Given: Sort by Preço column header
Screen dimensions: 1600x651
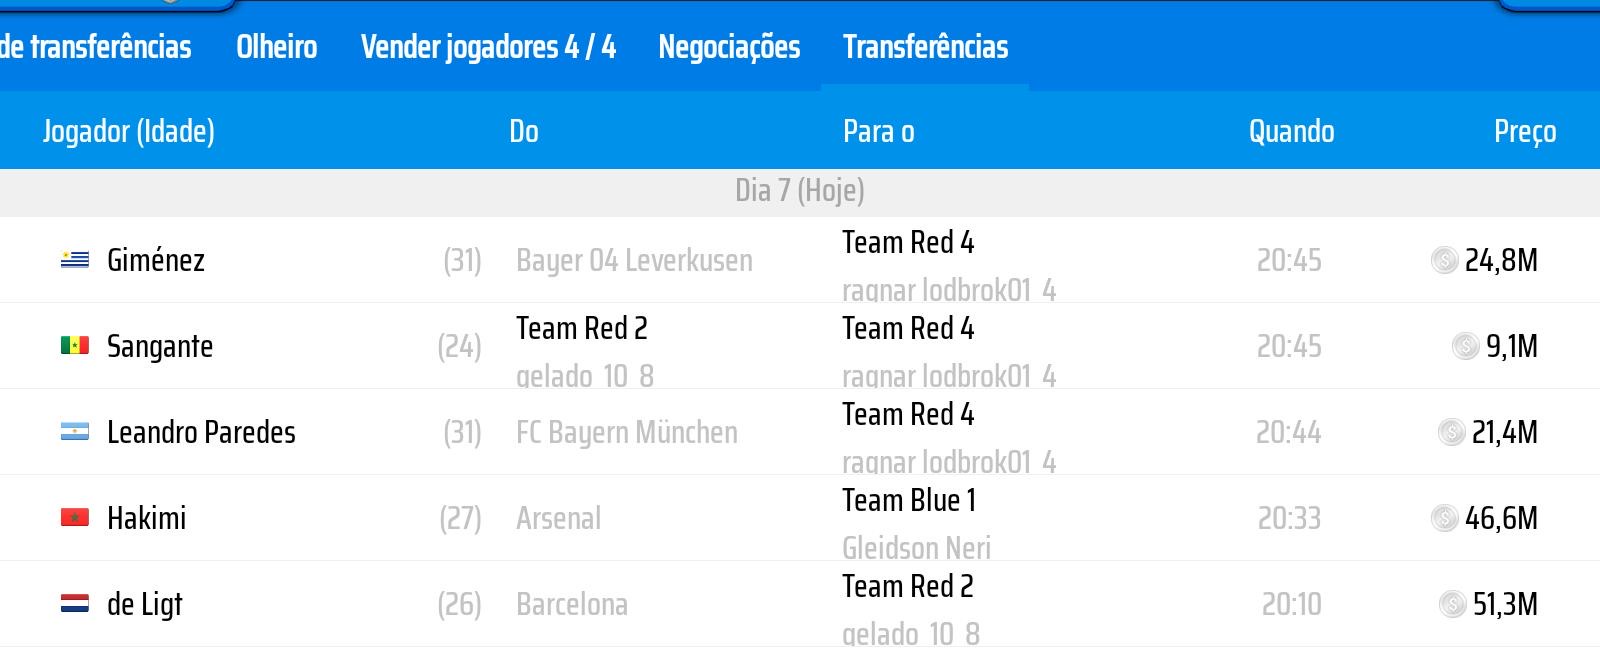Looking at the screenshot, I should [1524, 131].
